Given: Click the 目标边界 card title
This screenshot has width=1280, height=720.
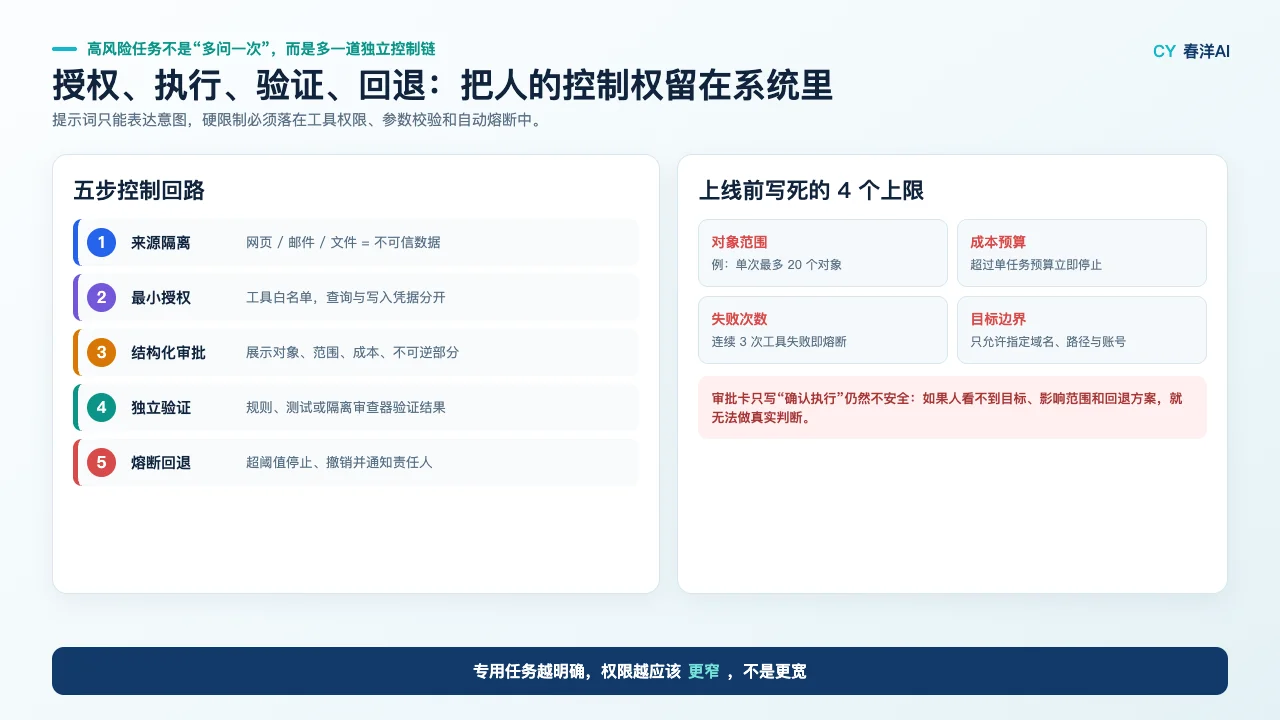Looking at the screenshot, I should point(998,319).
